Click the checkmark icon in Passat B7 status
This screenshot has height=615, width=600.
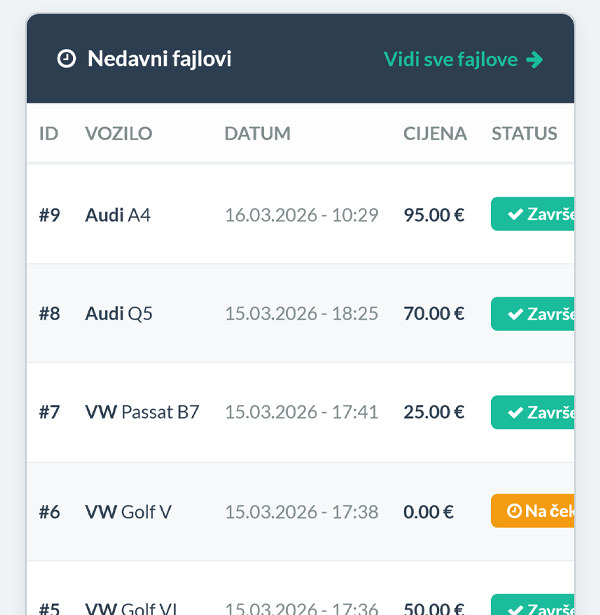515,412
